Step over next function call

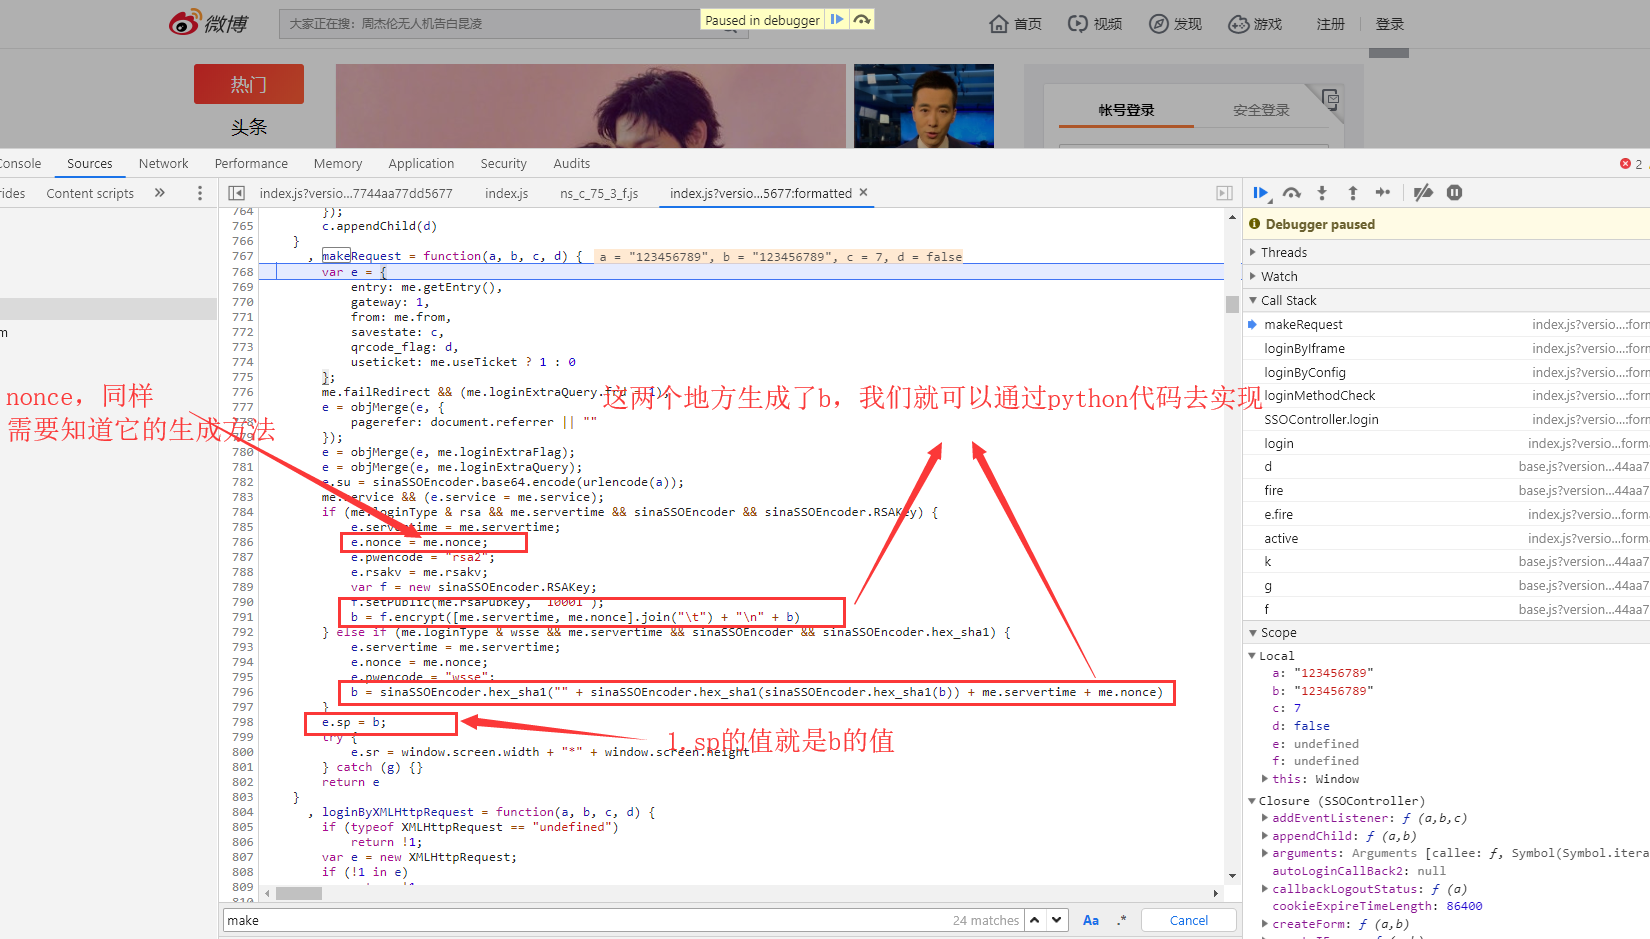click(1292, 193)
